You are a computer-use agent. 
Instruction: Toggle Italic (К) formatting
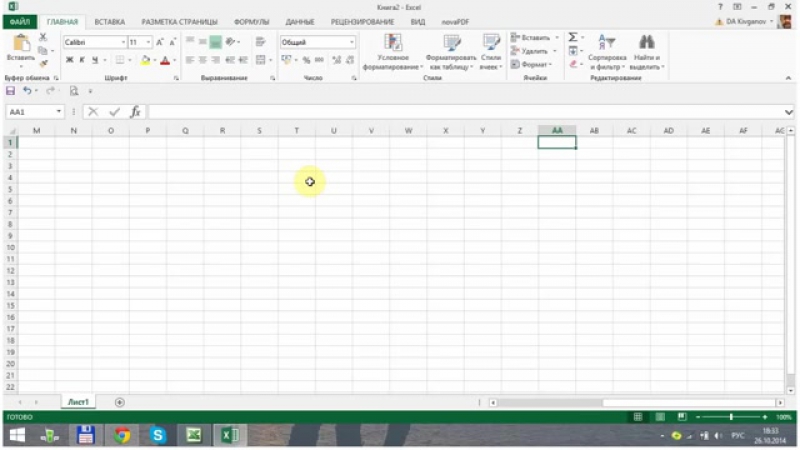pos(82,60)
